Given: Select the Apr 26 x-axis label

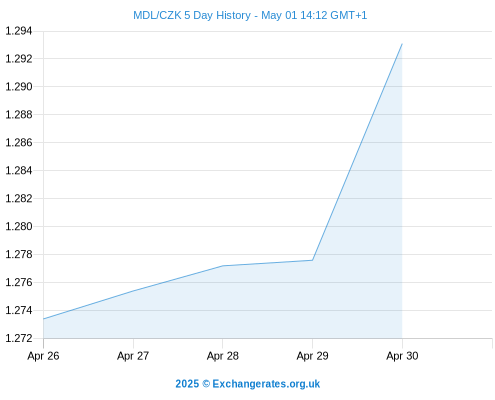Looking at the screenshot, I should point(43,356).
